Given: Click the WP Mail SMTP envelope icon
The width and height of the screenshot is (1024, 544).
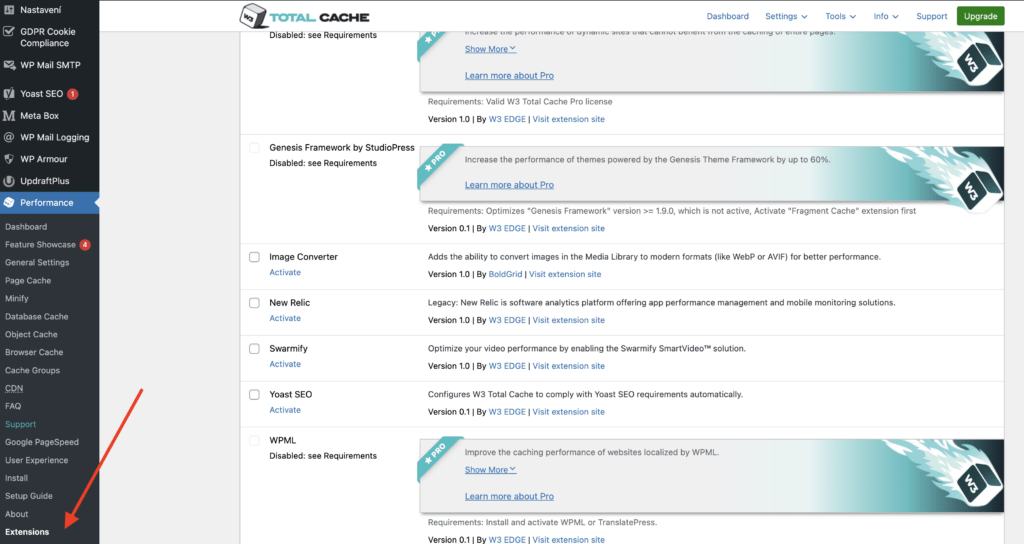Looking at the screenshot, I should tap(9, 66).
